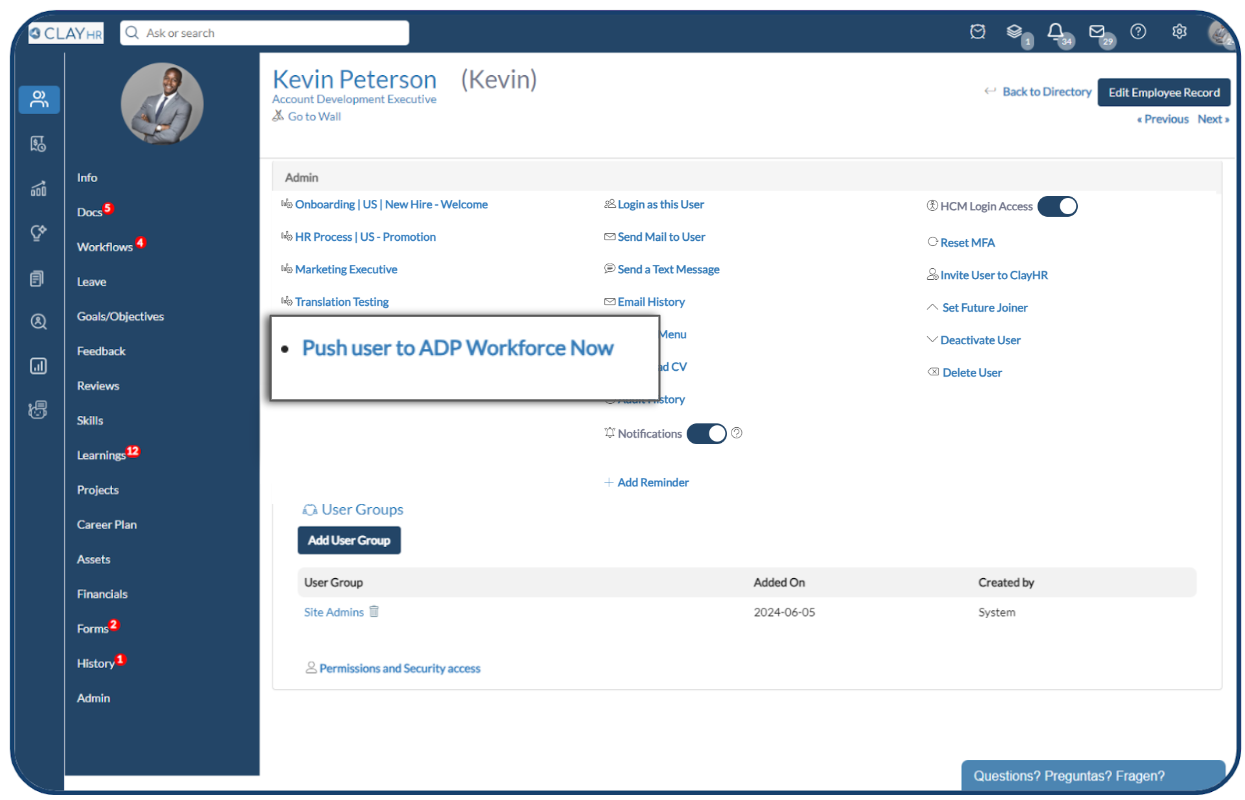
Task: Go Back to Directory
Action: 1046,91
